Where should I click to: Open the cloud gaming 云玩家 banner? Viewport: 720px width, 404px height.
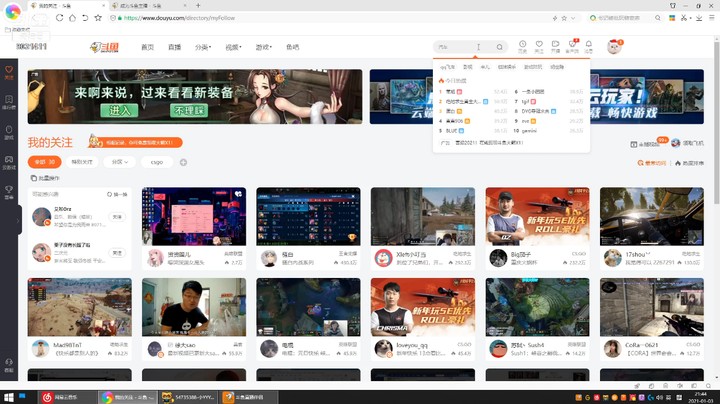[x=647, y=97]
